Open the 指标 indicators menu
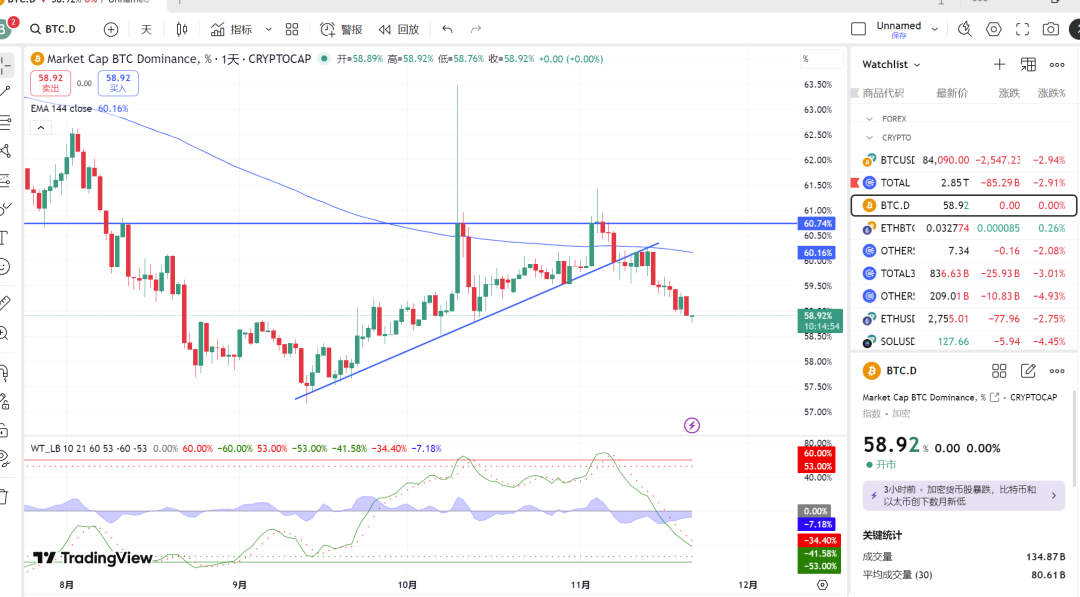The image size is (1080, 597). pos(231,30)
